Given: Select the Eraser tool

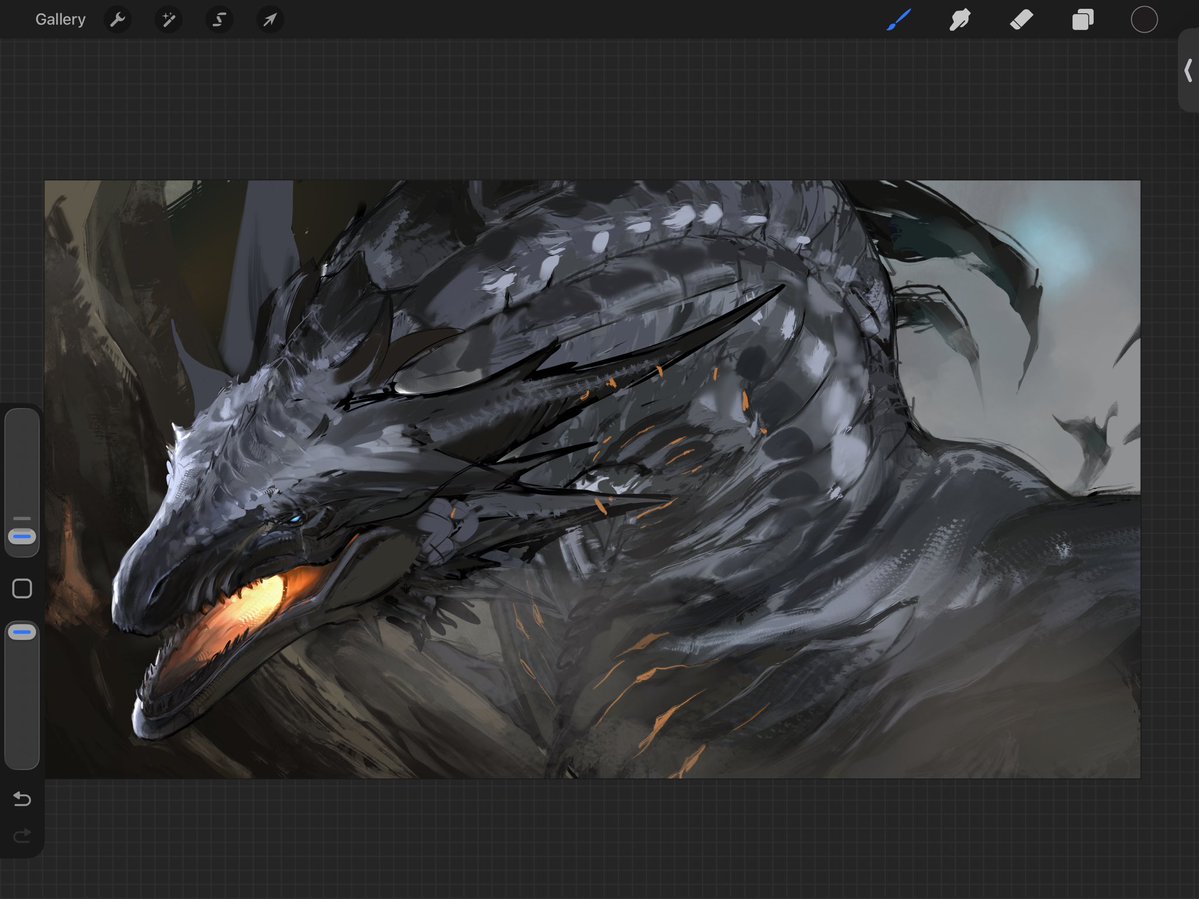Looking at the screenshot, I should [x=1022, y=20].
